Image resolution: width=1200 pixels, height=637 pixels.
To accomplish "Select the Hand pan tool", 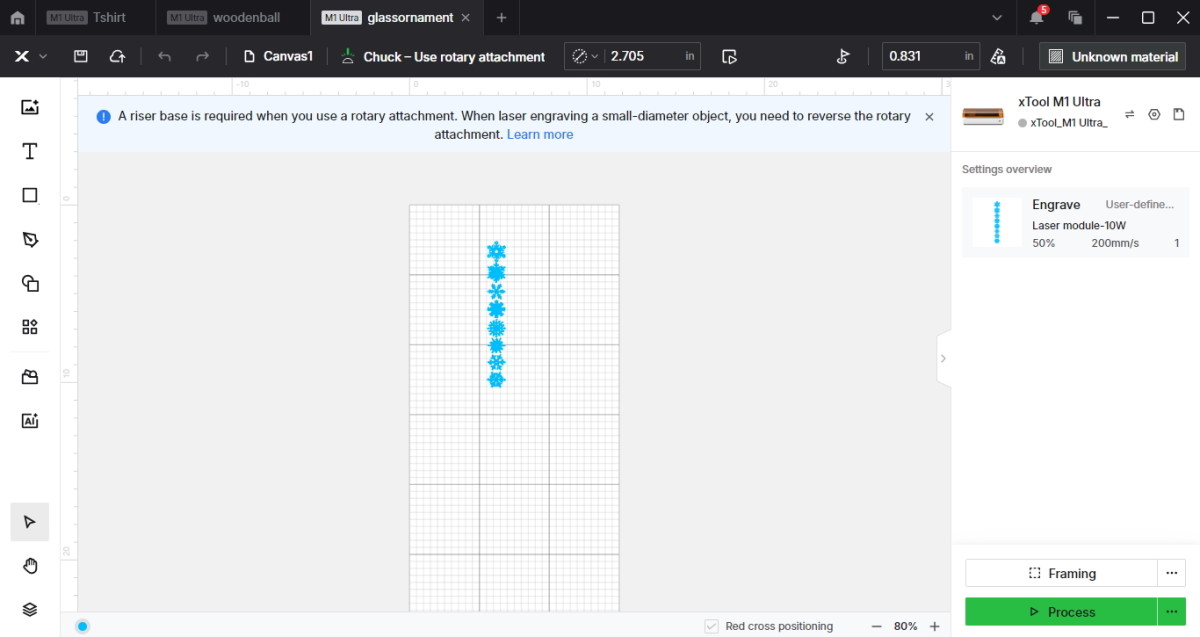I will coord(30,566).
